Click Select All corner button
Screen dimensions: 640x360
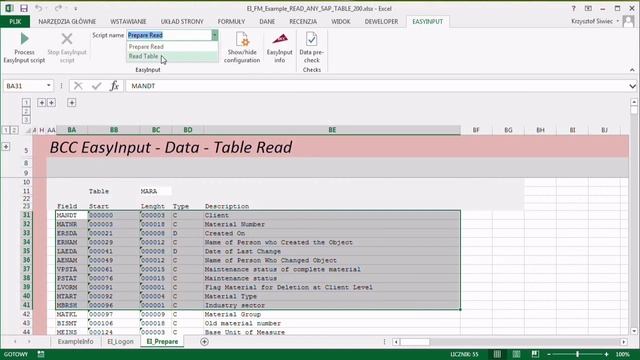[x=27, y=130]
